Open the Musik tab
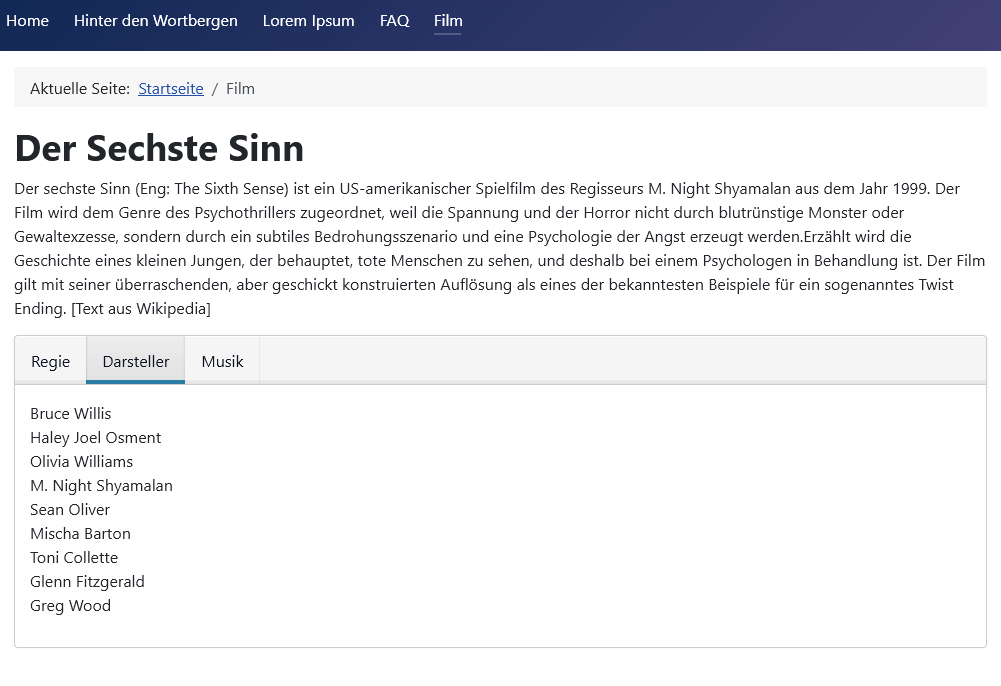The width and height of the screenshot is (1001, 686). tap(222, 361)
